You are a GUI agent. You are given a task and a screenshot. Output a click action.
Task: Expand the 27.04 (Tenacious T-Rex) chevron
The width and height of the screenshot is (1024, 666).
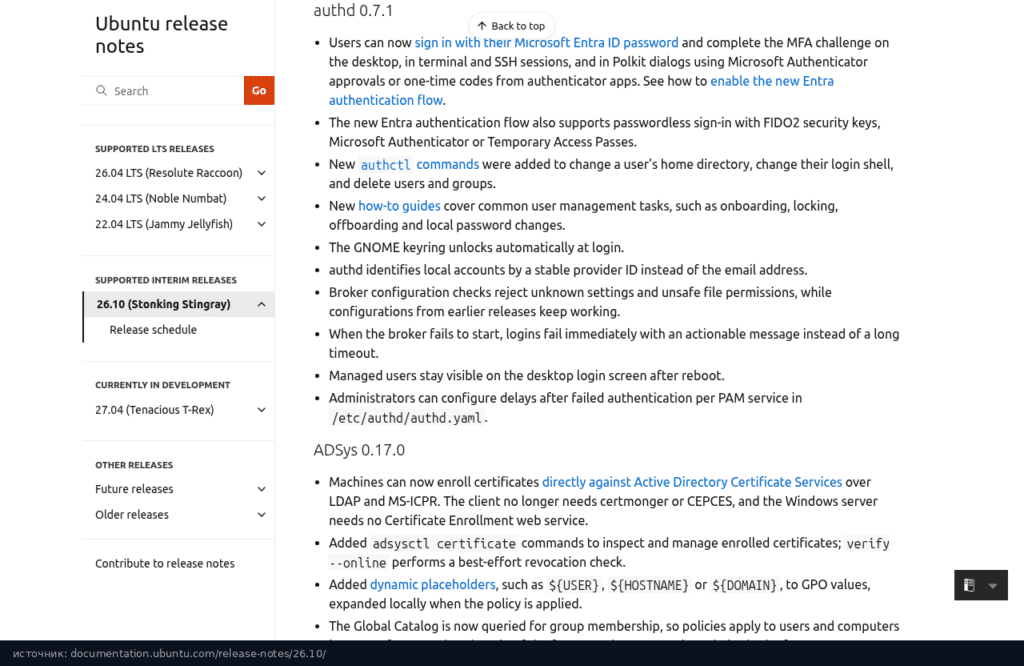pos(261,410)
